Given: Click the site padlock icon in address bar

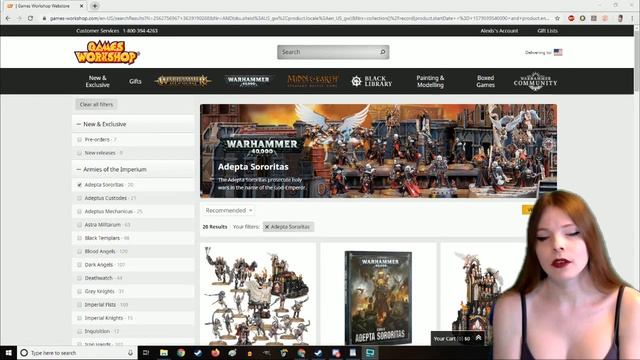Looking at the screenshot, I should pos(44,18).
